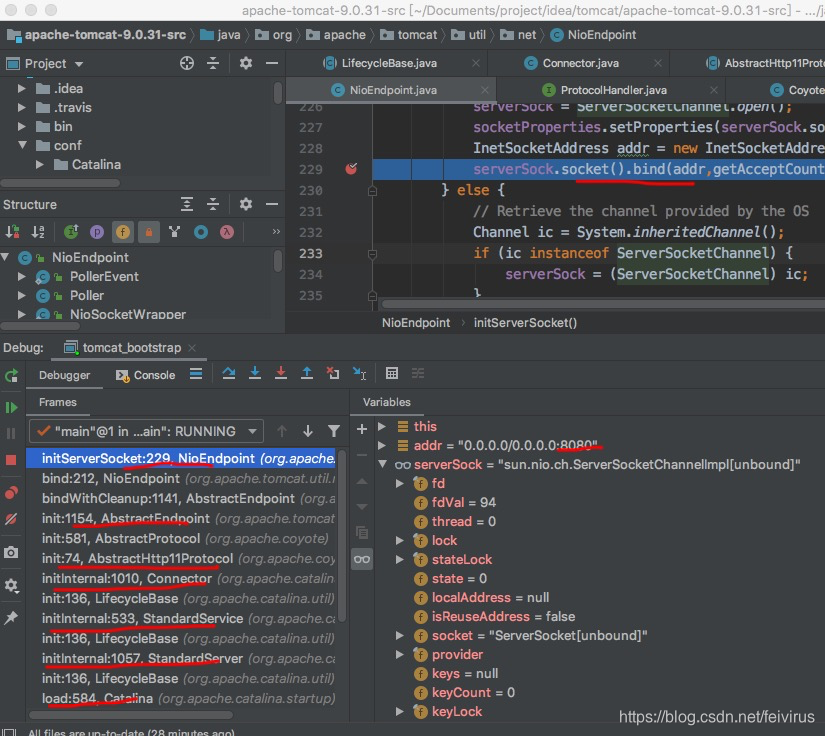
Task: Toggle sort alphabetically in Structure
Action: click(38, 231)
